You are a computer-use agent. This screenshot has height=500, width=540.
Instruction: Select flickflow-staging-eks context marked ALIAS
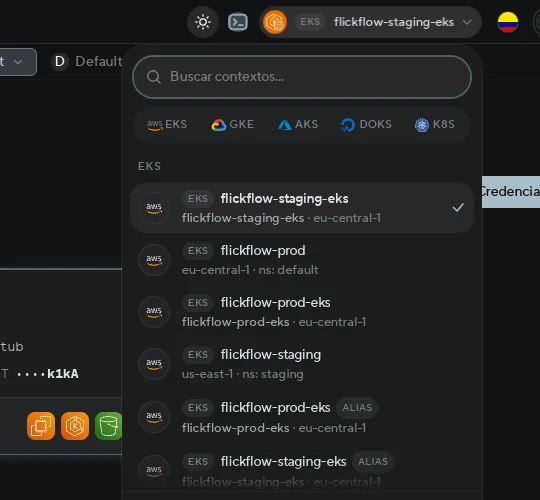302,471
